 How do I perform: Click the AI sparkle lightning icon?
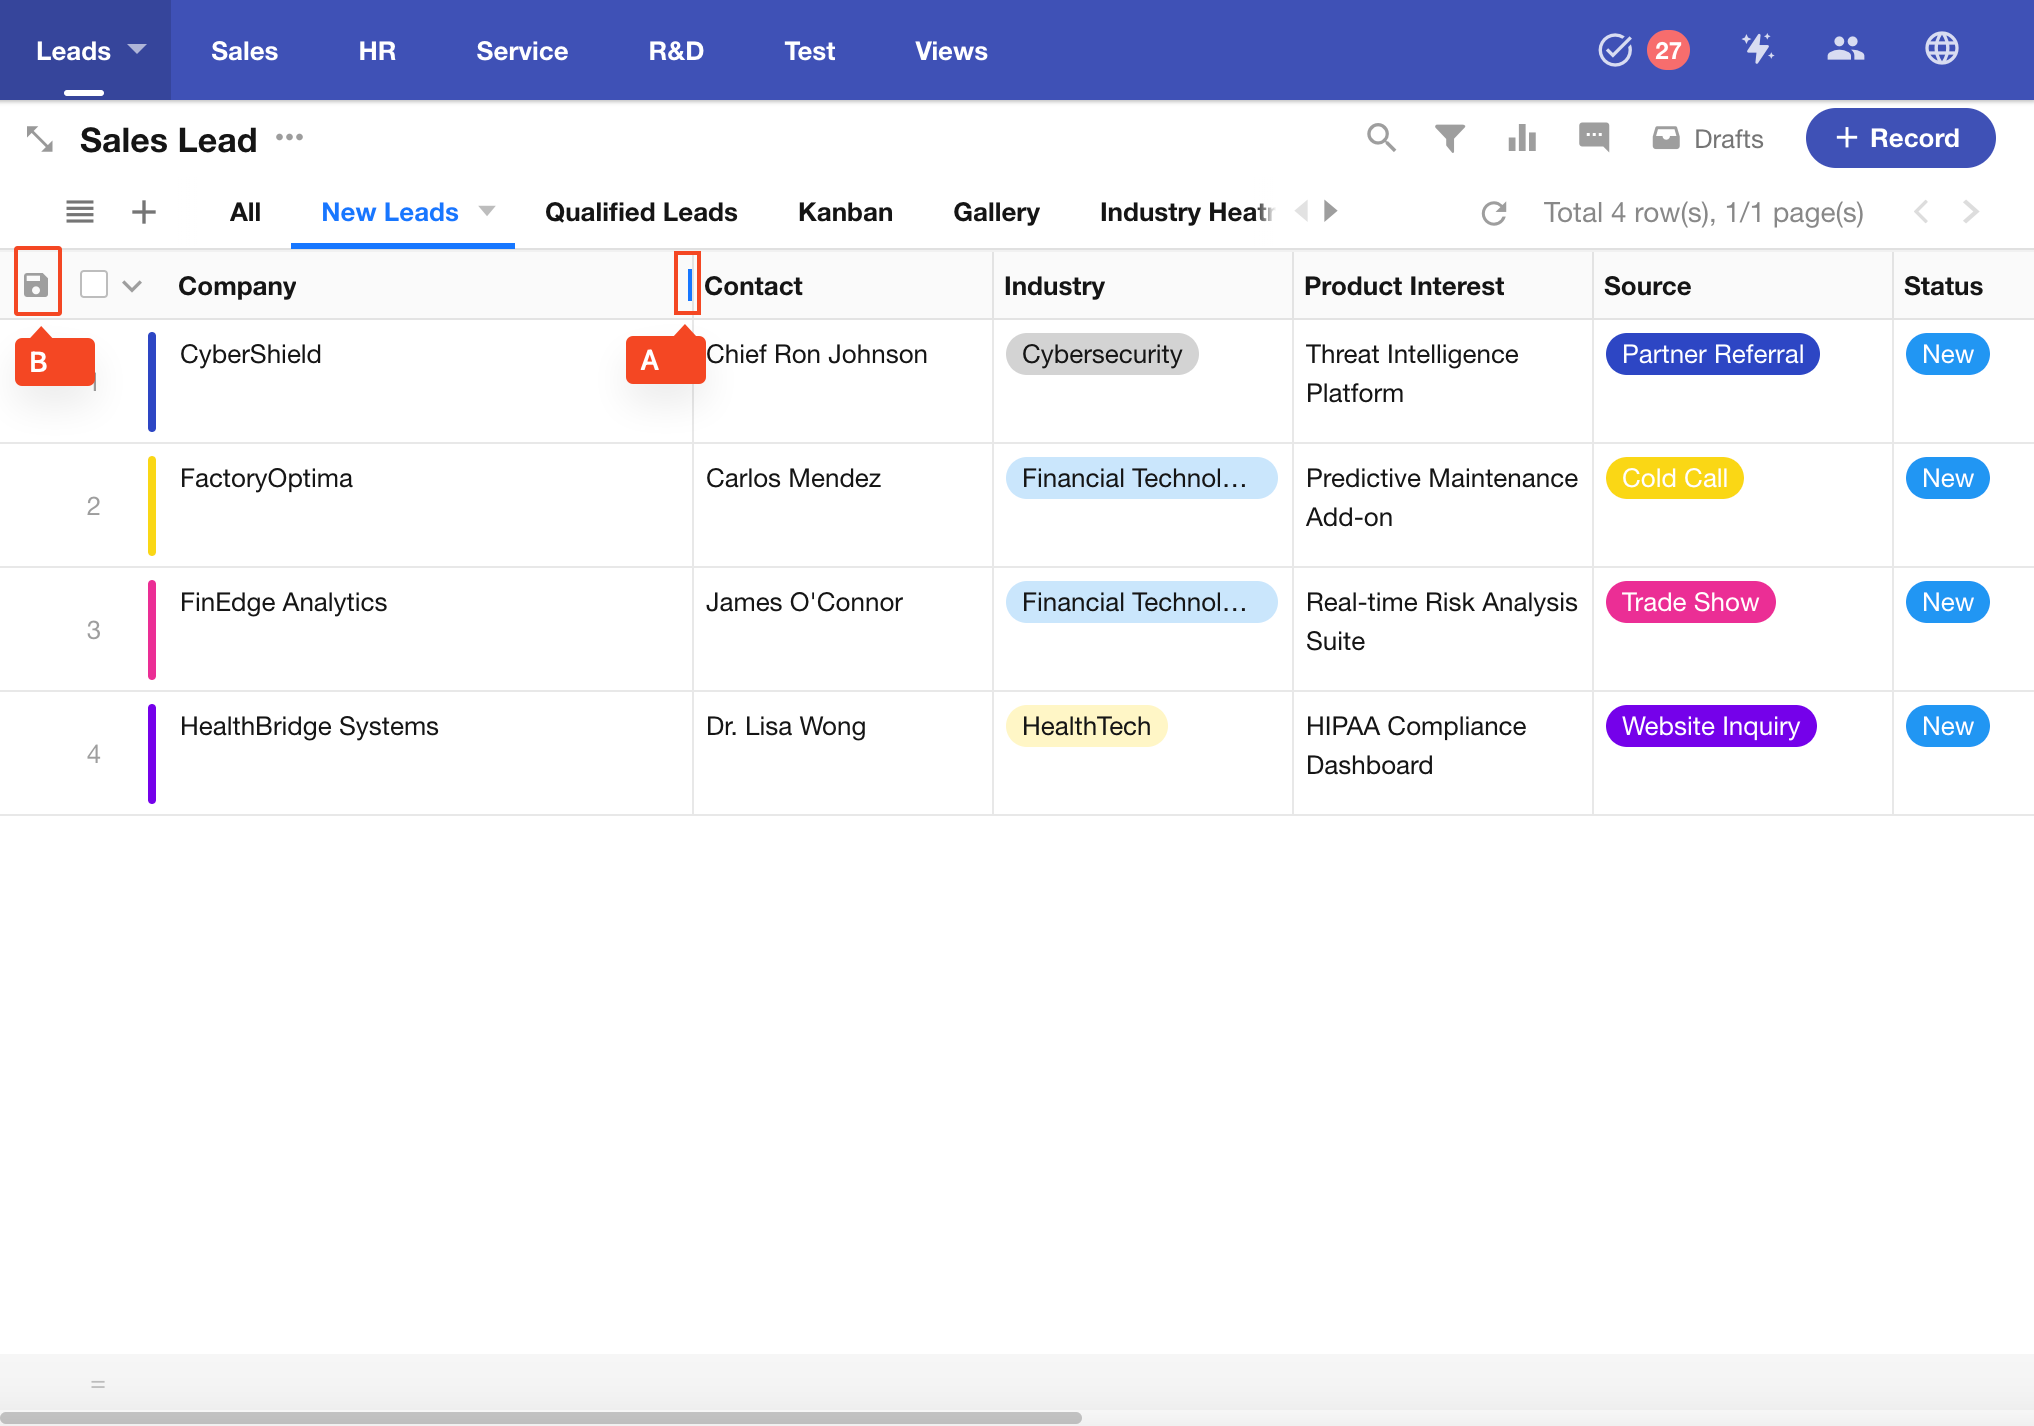click(x=1757, y=49)
